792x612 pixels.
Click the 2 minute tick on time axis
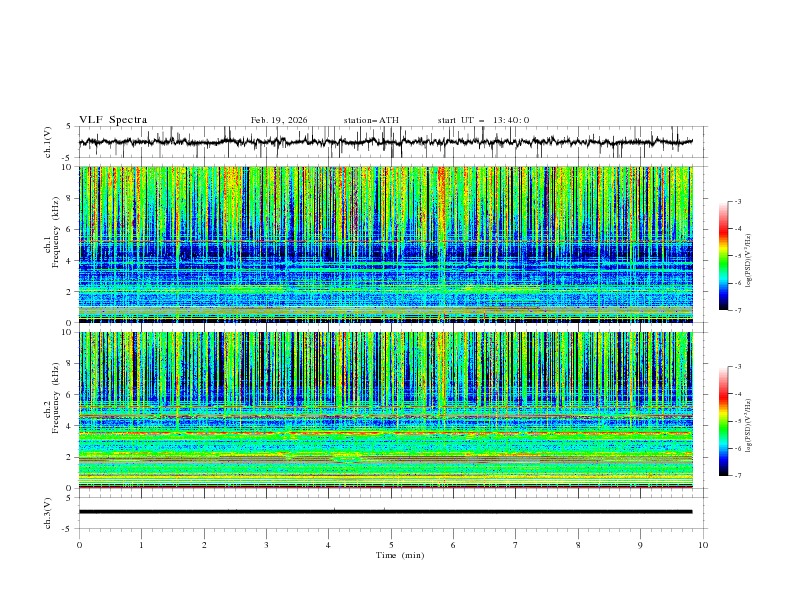tap(204, 544)
